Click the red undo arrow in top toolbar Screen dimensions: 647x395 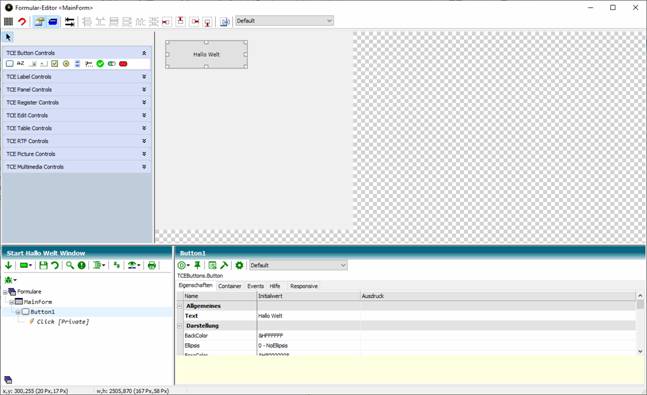(22, 21)
